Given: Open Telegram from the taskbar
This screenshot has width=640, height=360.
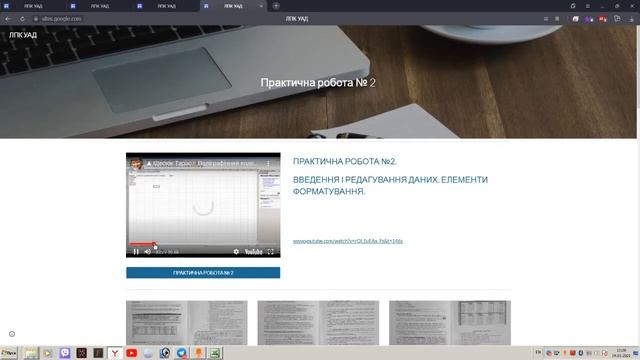Looking at the screenshot, I should pos(182,353).
